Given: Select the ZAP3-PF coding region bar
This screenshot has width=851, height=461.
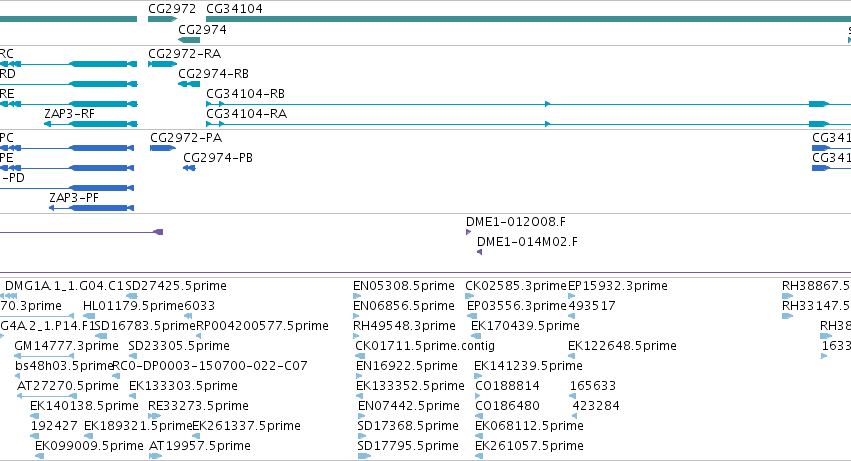Looking at the screenshot, I should [x=101, y=208].
